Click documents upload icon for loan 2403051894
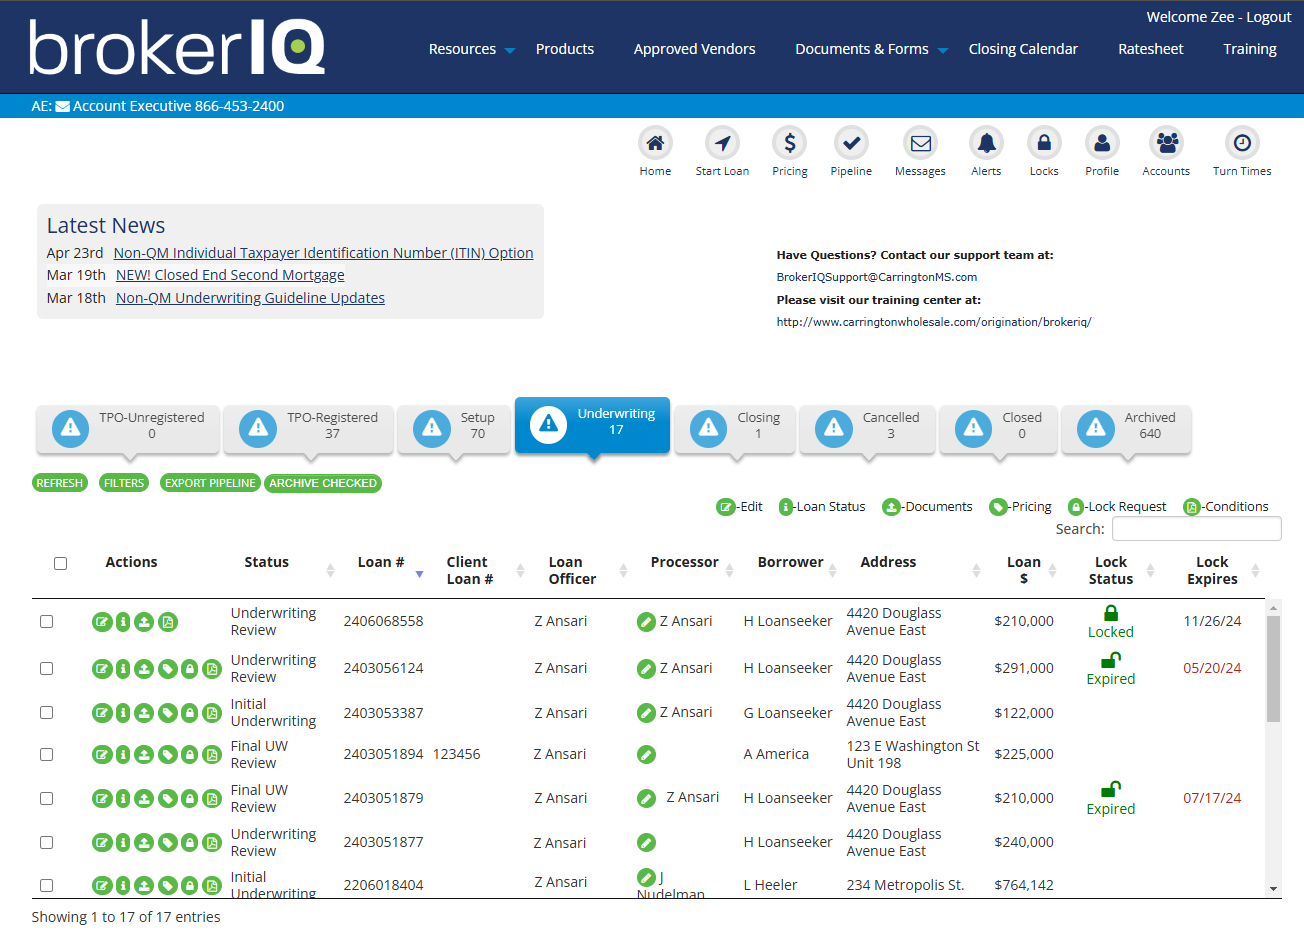1304x932 pixels. coord(144,755)
